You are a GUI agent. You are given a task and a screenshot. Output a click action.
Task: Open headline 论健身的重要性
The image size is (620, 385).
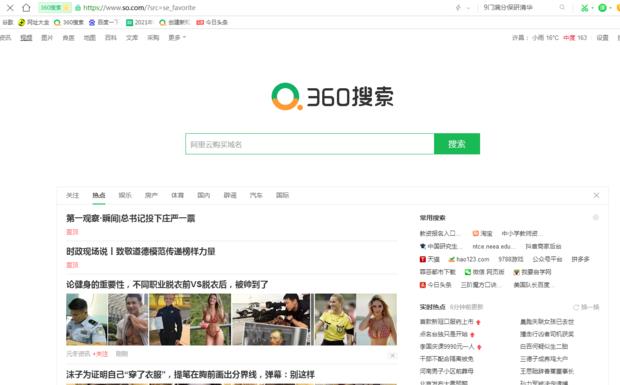click(x=167, y=284)
